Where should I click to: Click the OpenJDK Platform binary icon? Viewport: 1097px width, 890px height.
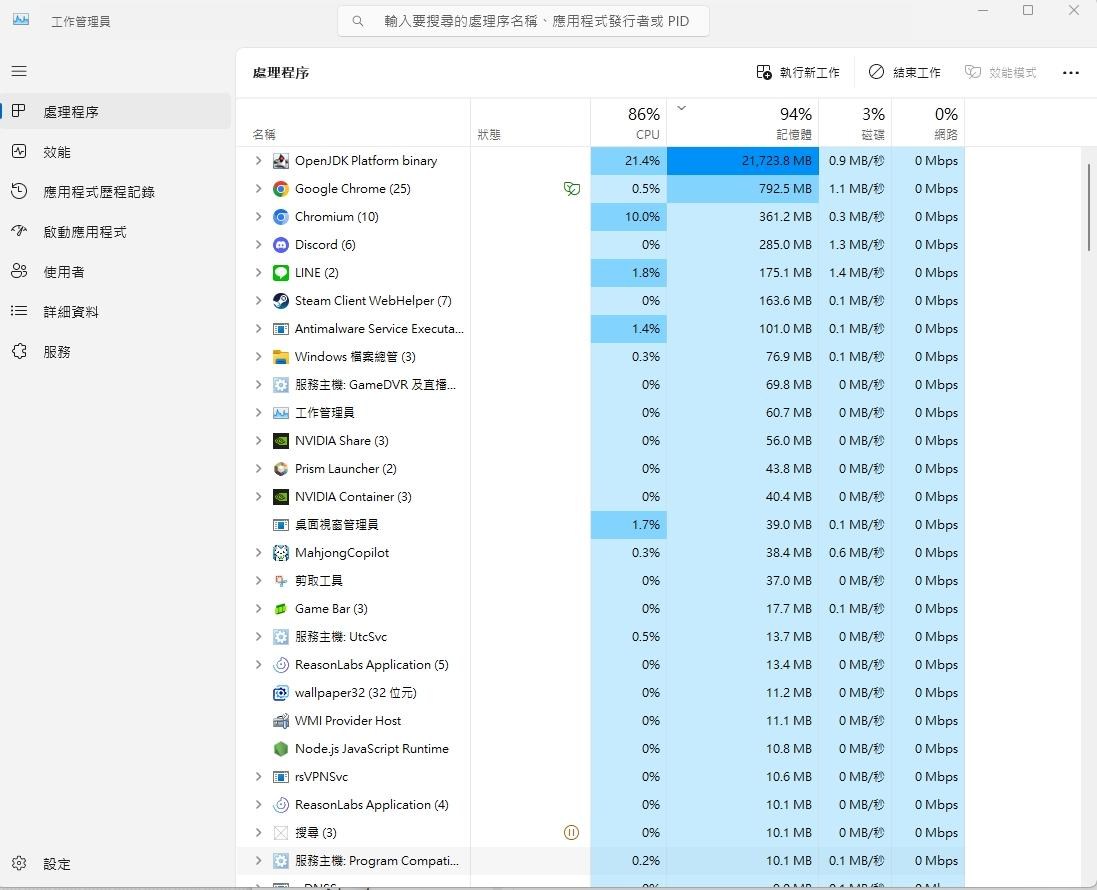point(281,161)
